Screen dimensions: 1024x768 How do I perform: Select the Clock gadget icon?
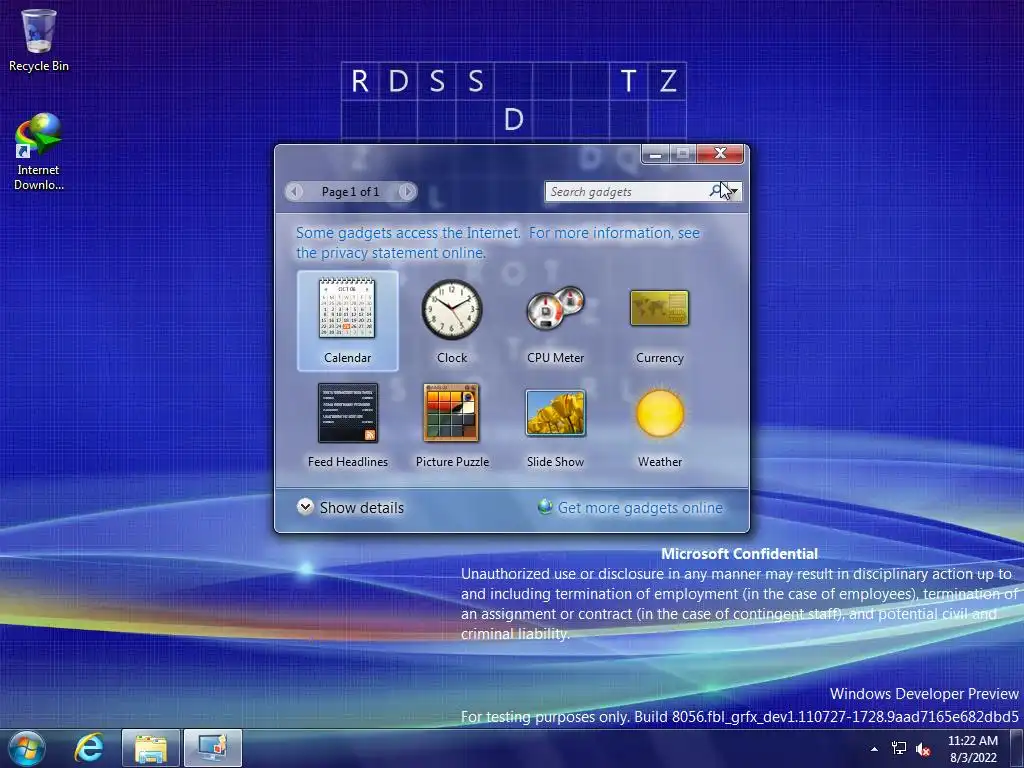[451, 310]
